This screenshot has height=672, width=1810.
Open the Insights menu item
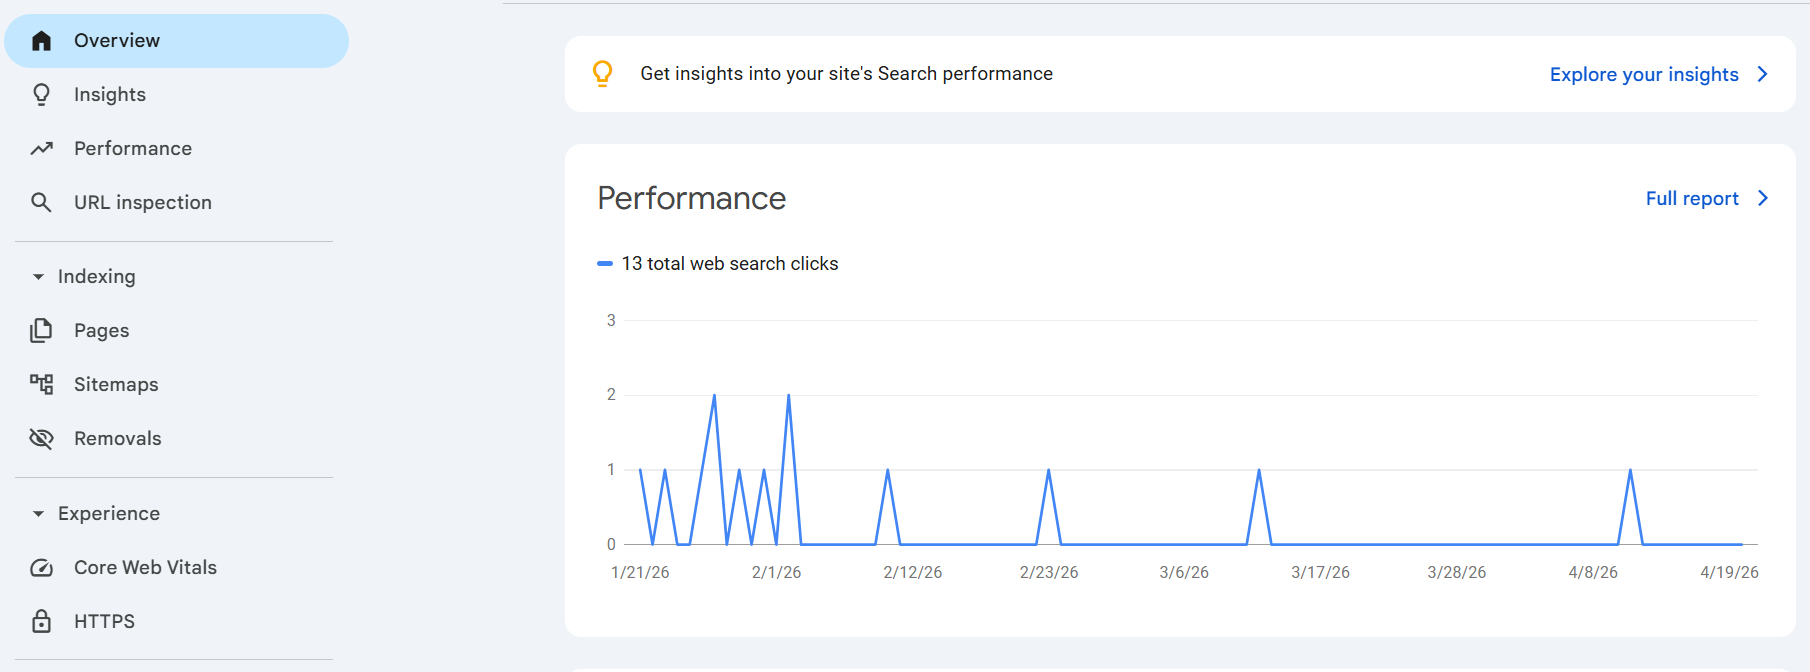(110, 95)
